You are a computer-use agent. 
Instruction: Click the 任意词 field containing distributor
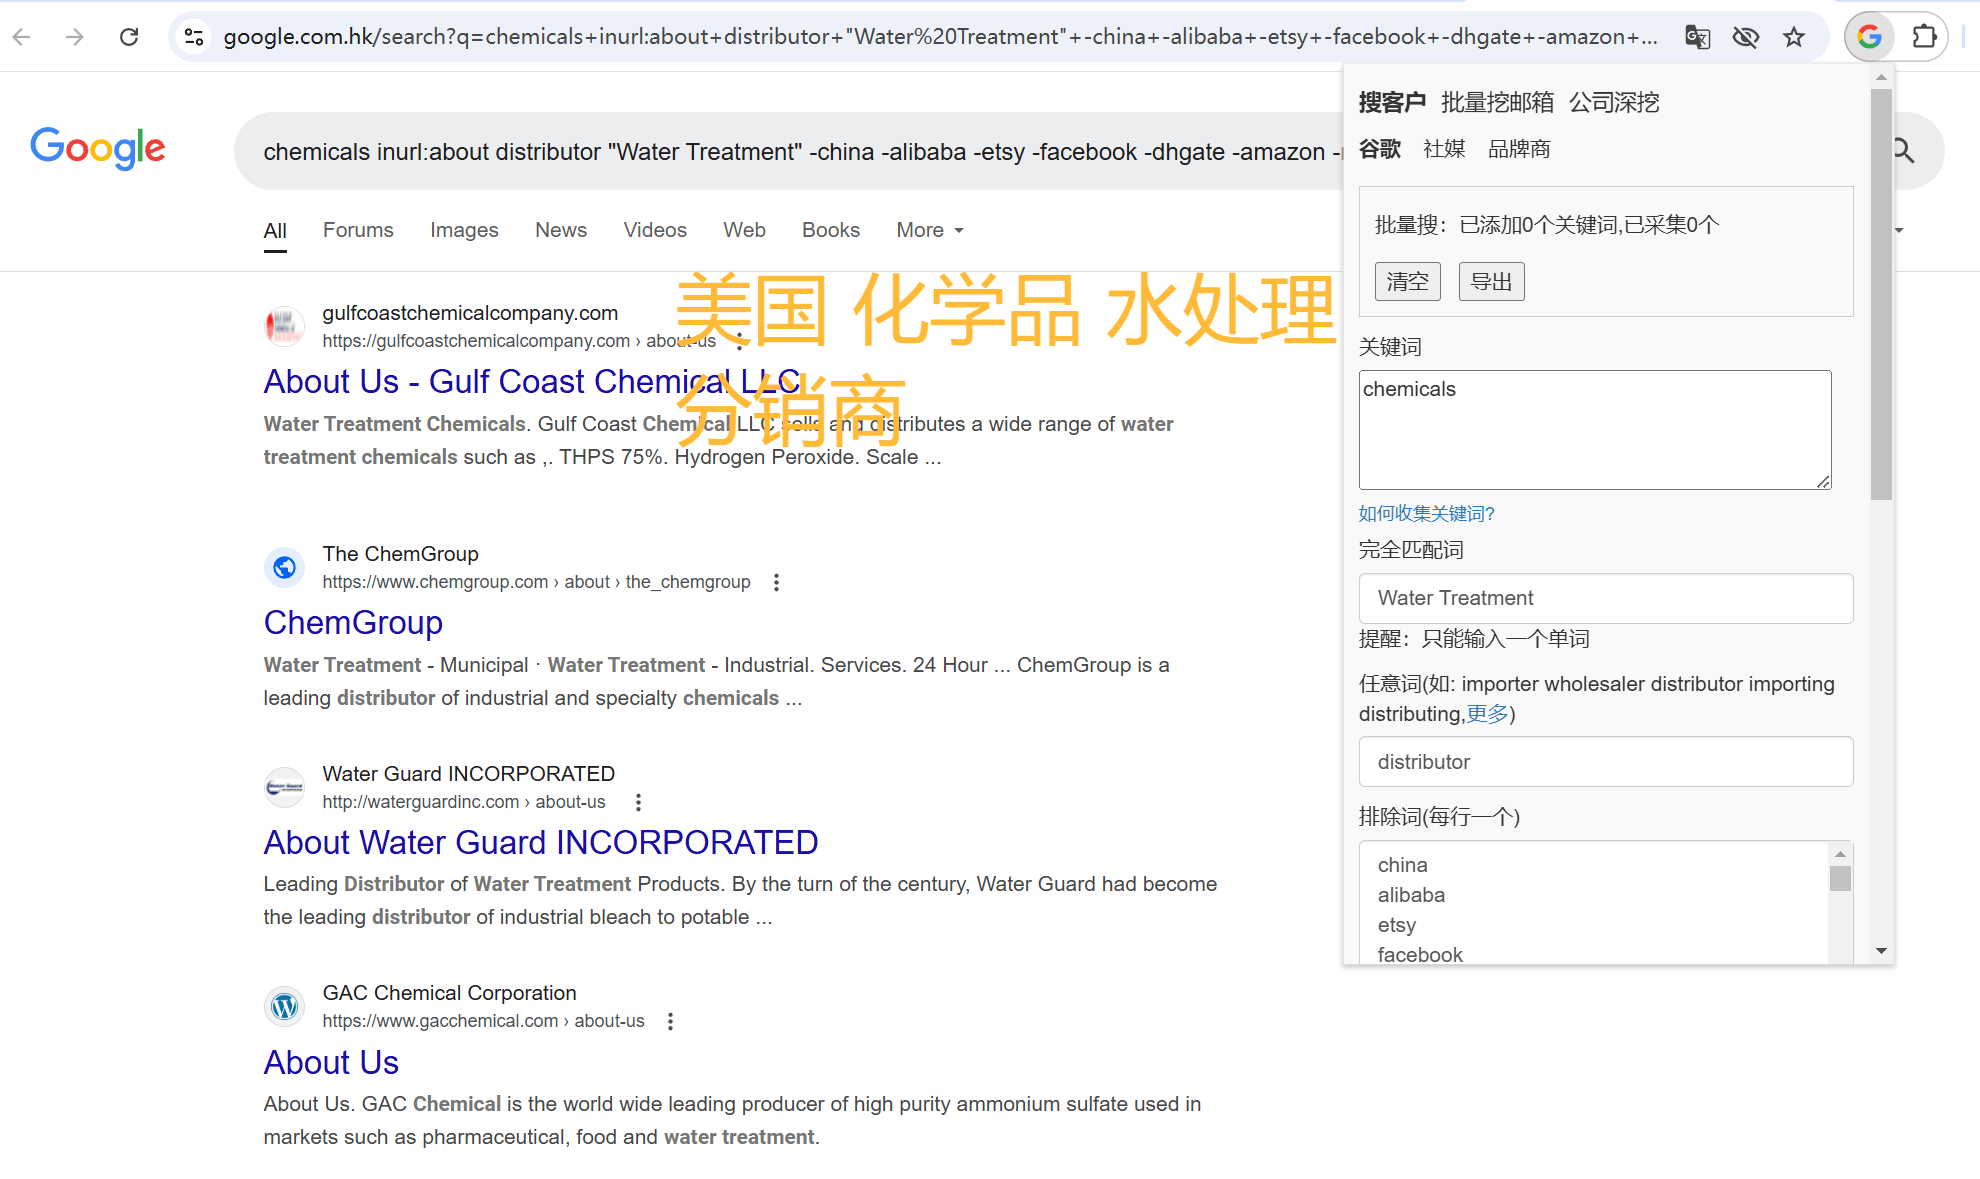(x=1606, y=762)
